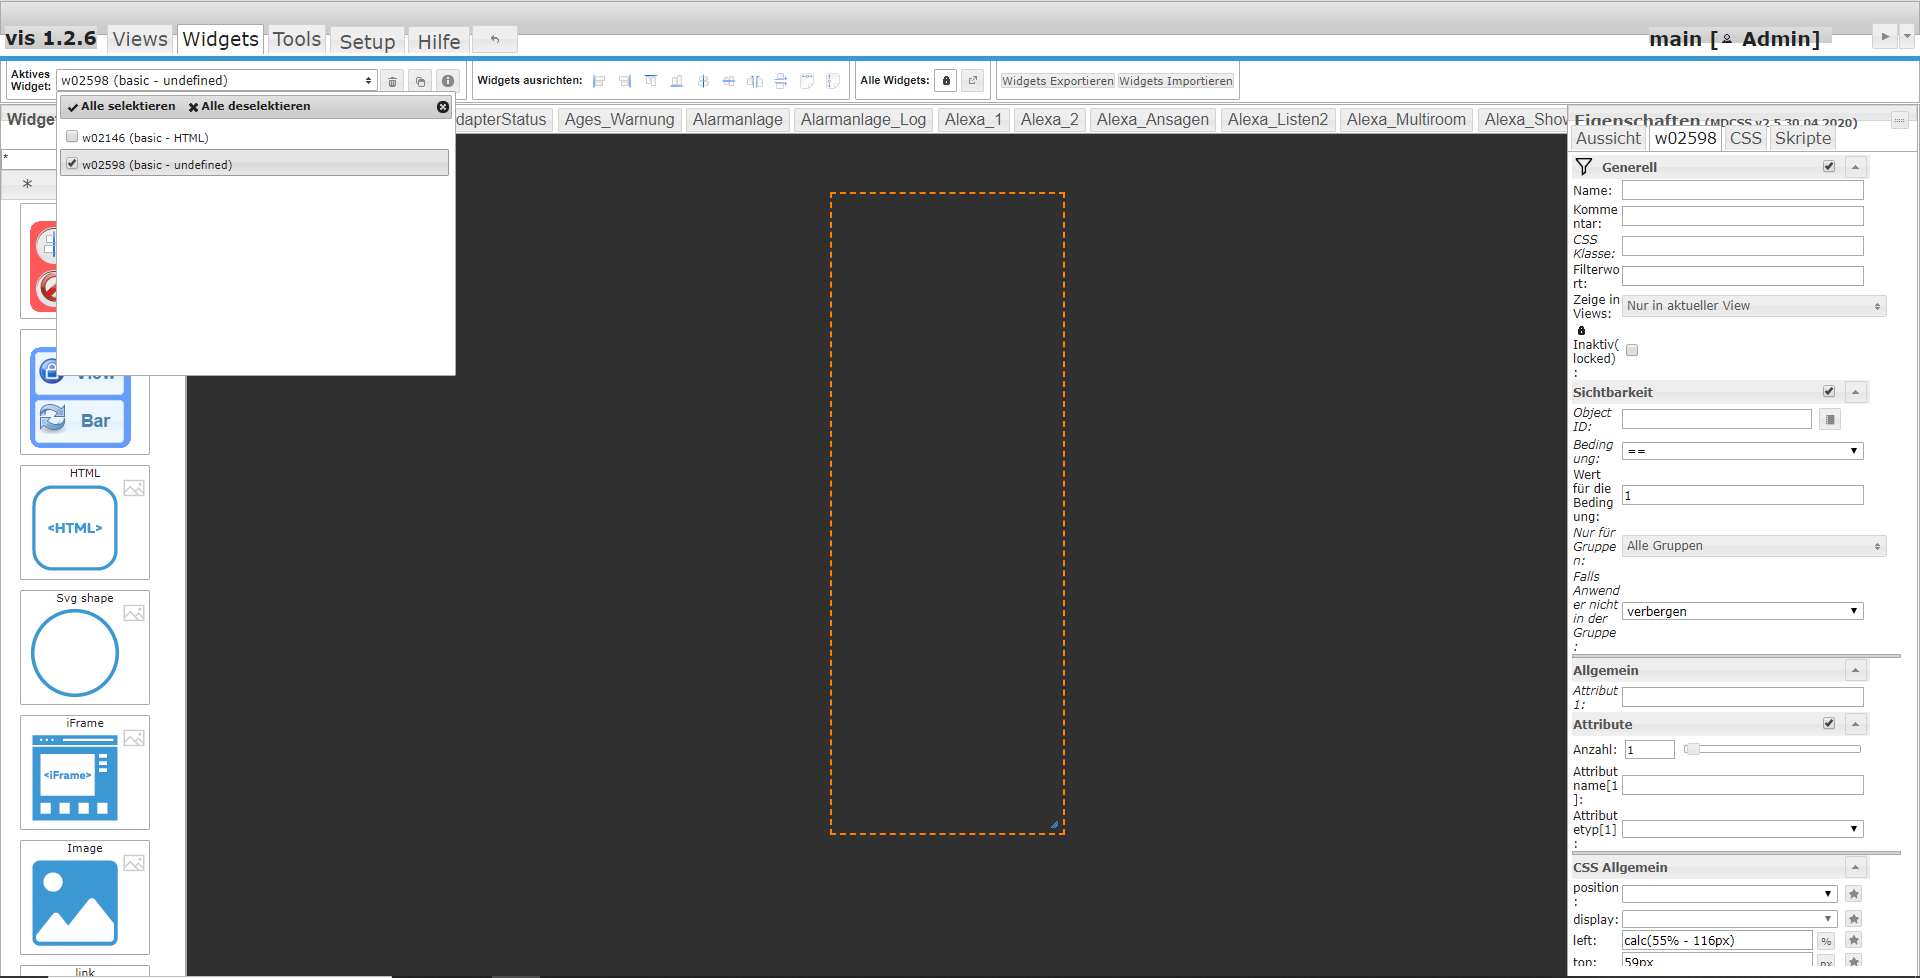Align widgets to the left edge
Screen dimensions: 1920x978
(x=599, y=81)
